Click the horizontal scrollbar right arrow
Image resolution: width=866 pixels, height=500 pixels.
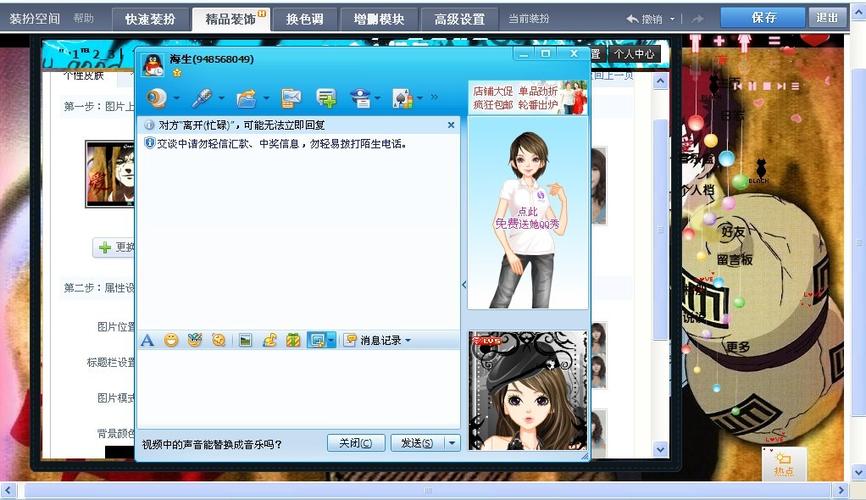click(x=840, y=490)
